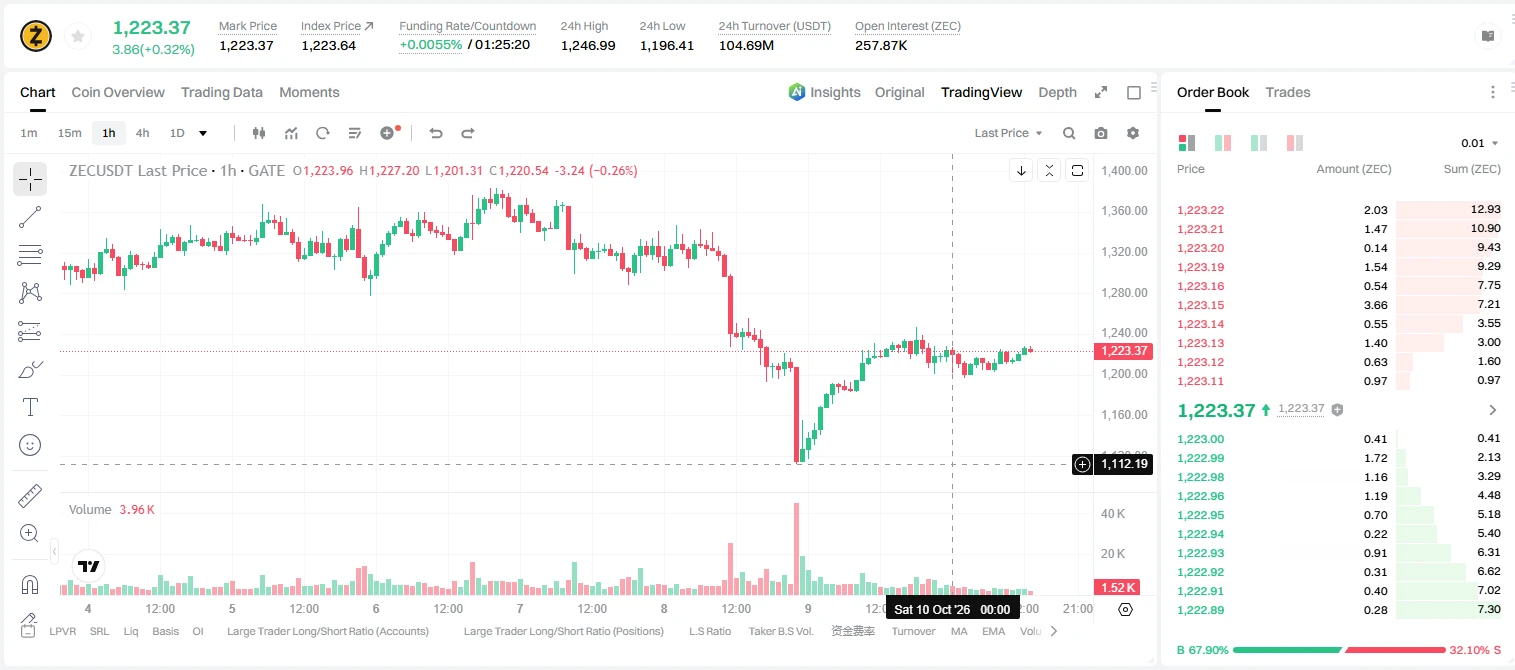Open the Coin Overview tab
This screenshot has height=670, width=1515.
point(118,92)
